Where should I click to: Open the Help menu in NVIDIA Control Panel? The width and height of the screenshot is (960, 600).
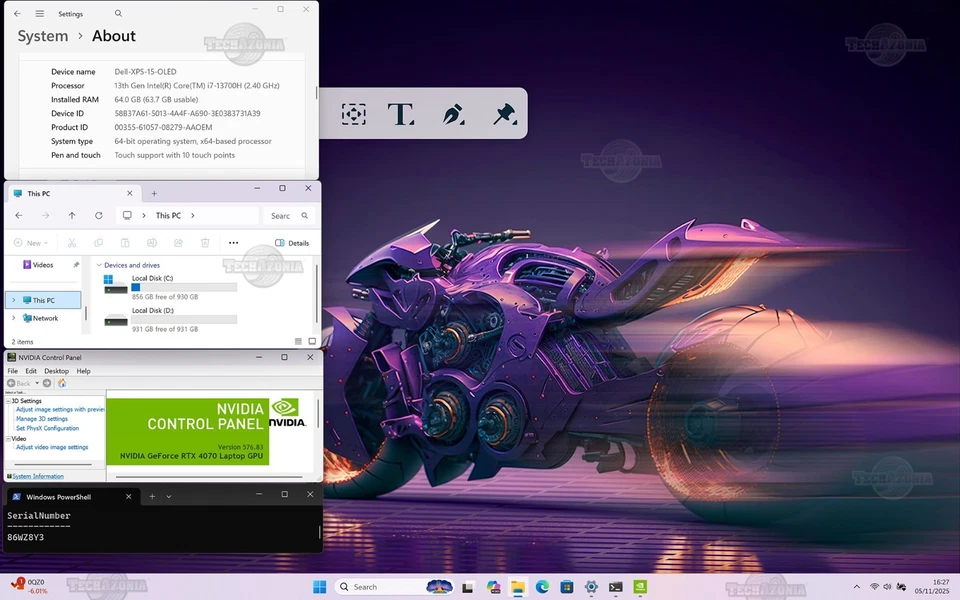tap(84, 371)
